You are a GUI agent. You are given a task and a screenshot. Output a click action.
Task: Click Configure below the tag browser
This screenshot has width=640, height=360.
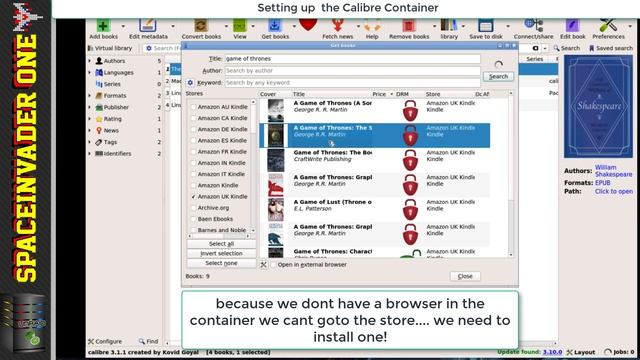point(105,341)
